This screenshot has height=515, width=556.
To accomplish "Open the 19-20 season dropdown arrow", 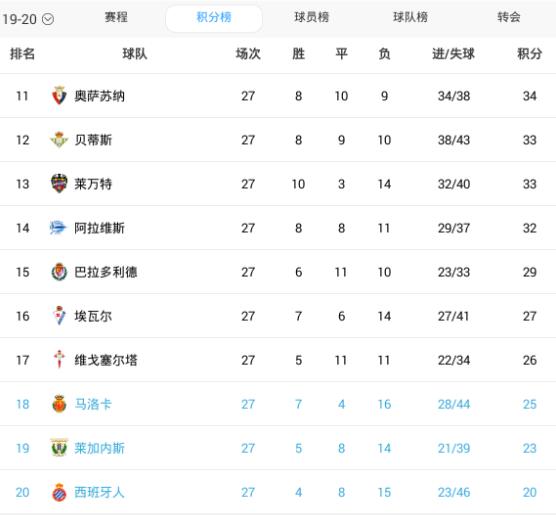I will coord(48,19).
